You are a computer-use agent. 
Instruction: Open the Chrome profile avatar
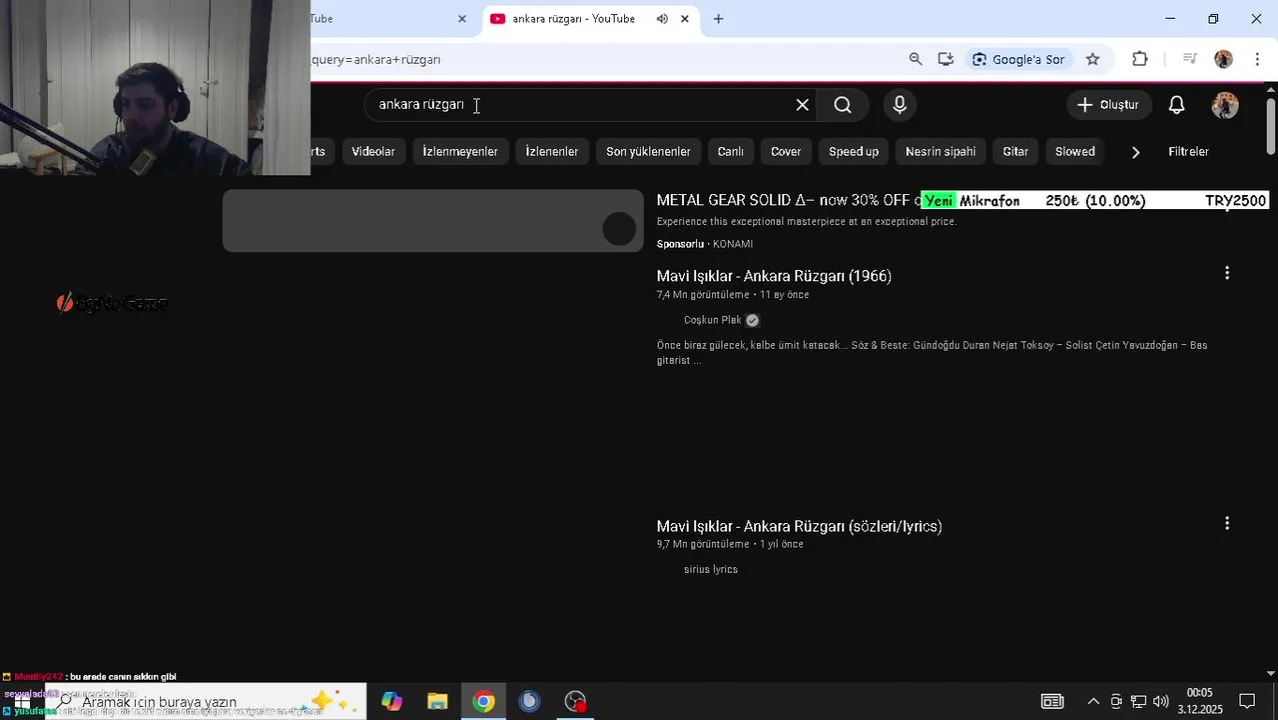click(x=1223, y=59)
